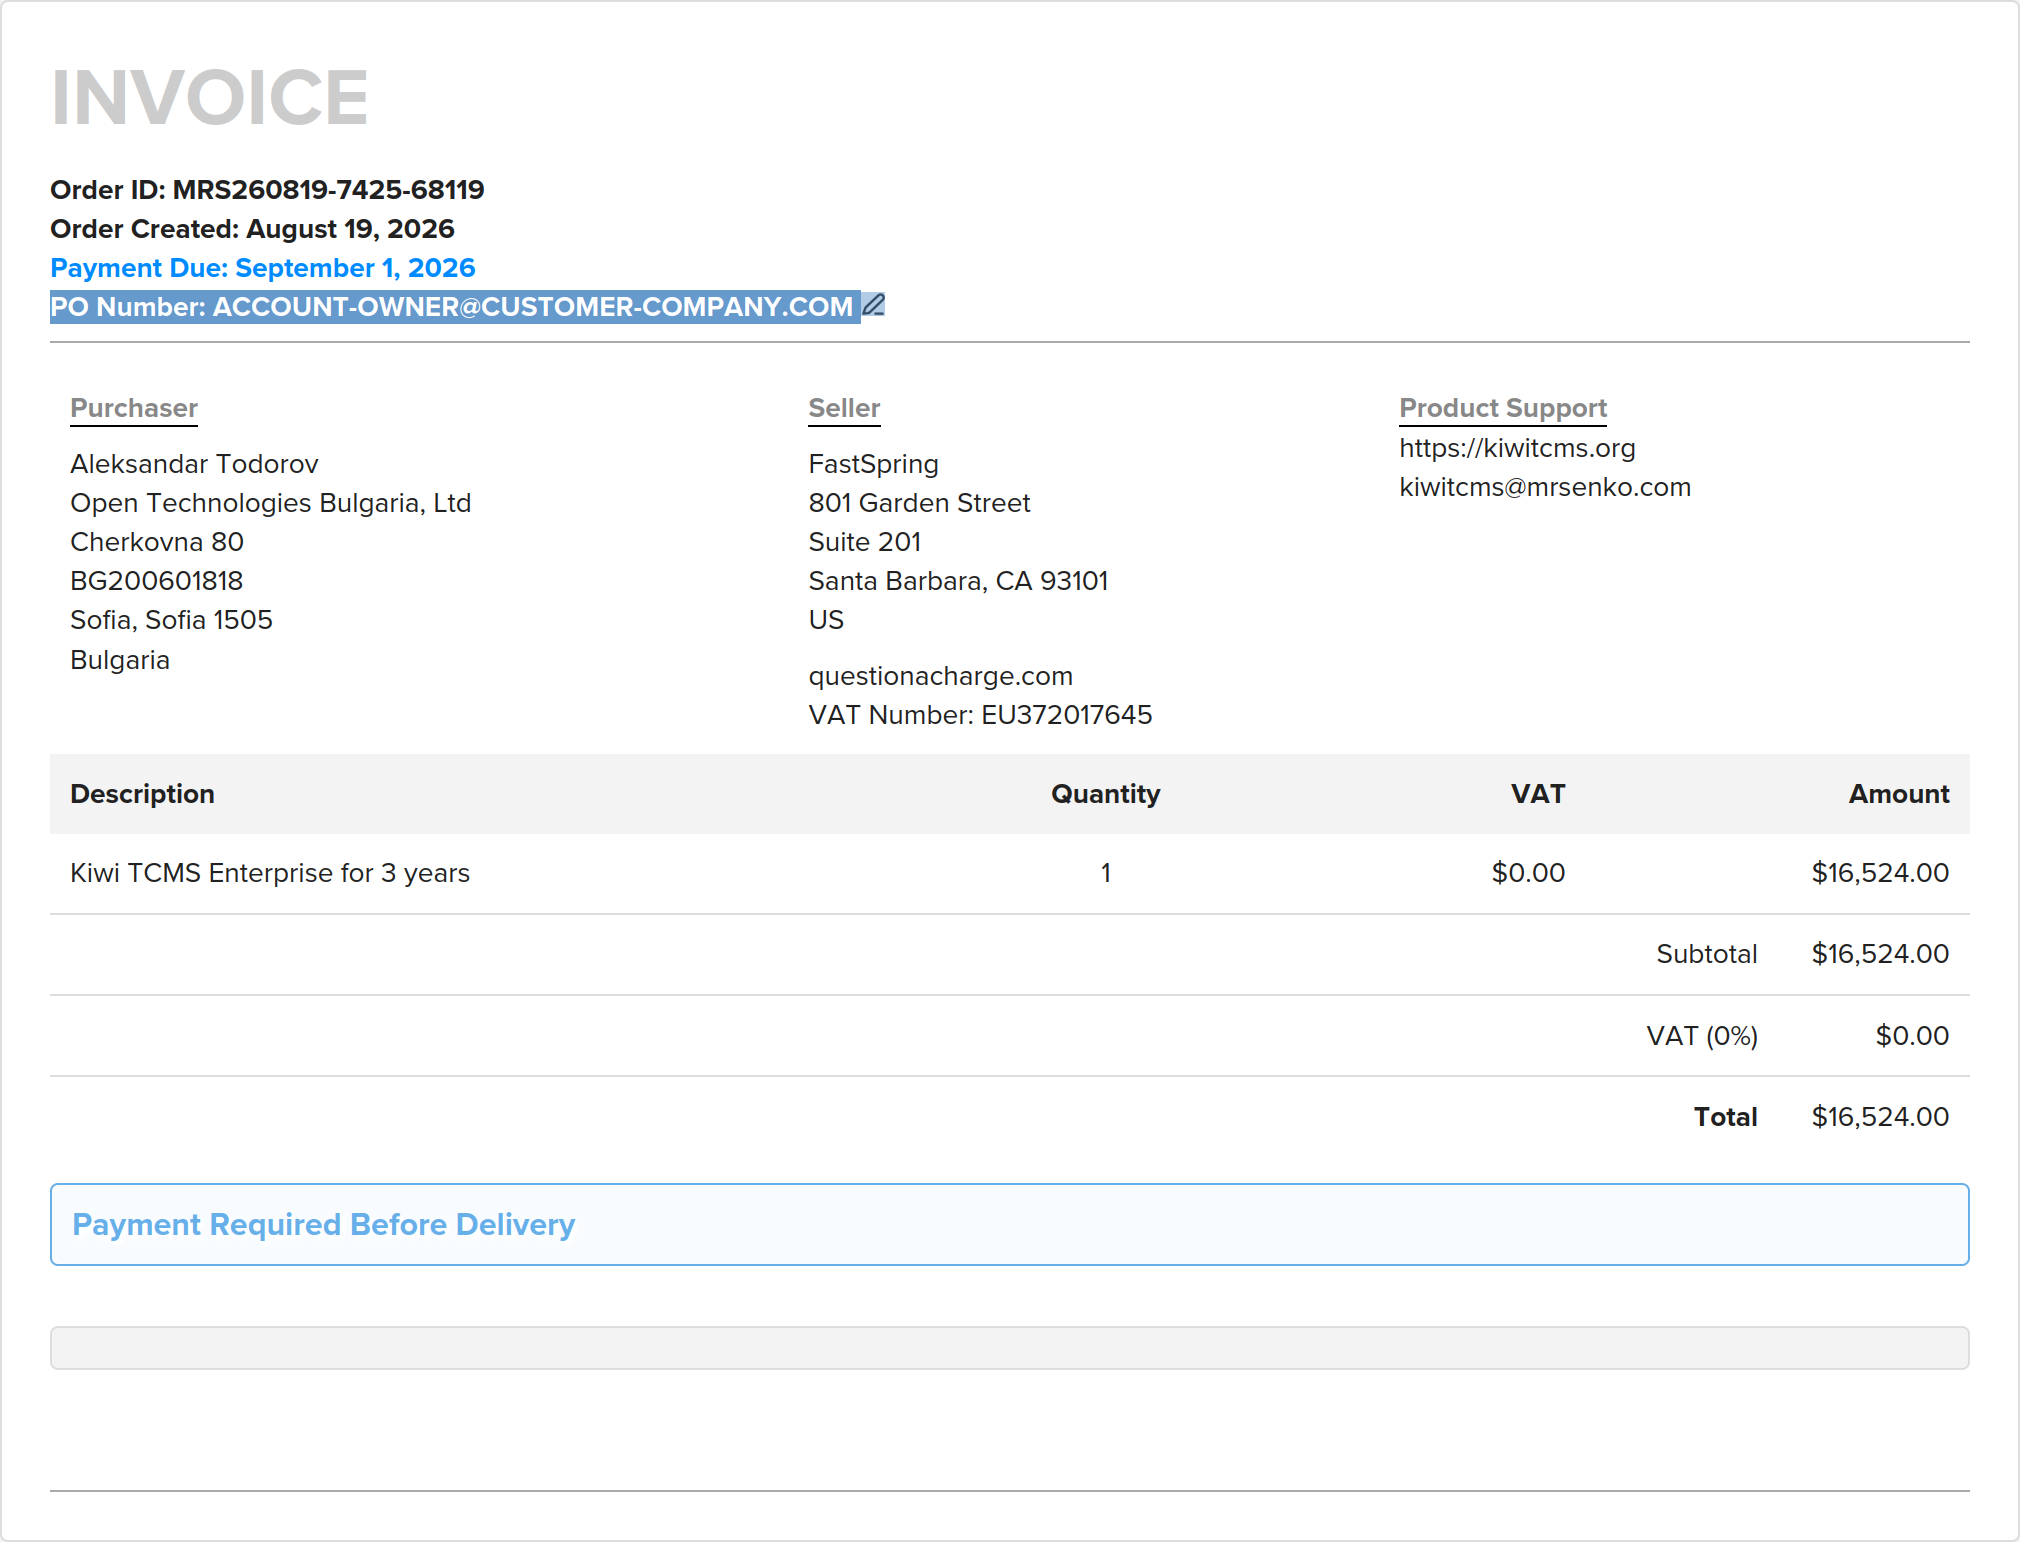This screenshot has width=2020, height=1542.
Task: Click the Seller heading
Action: point(844,408)
